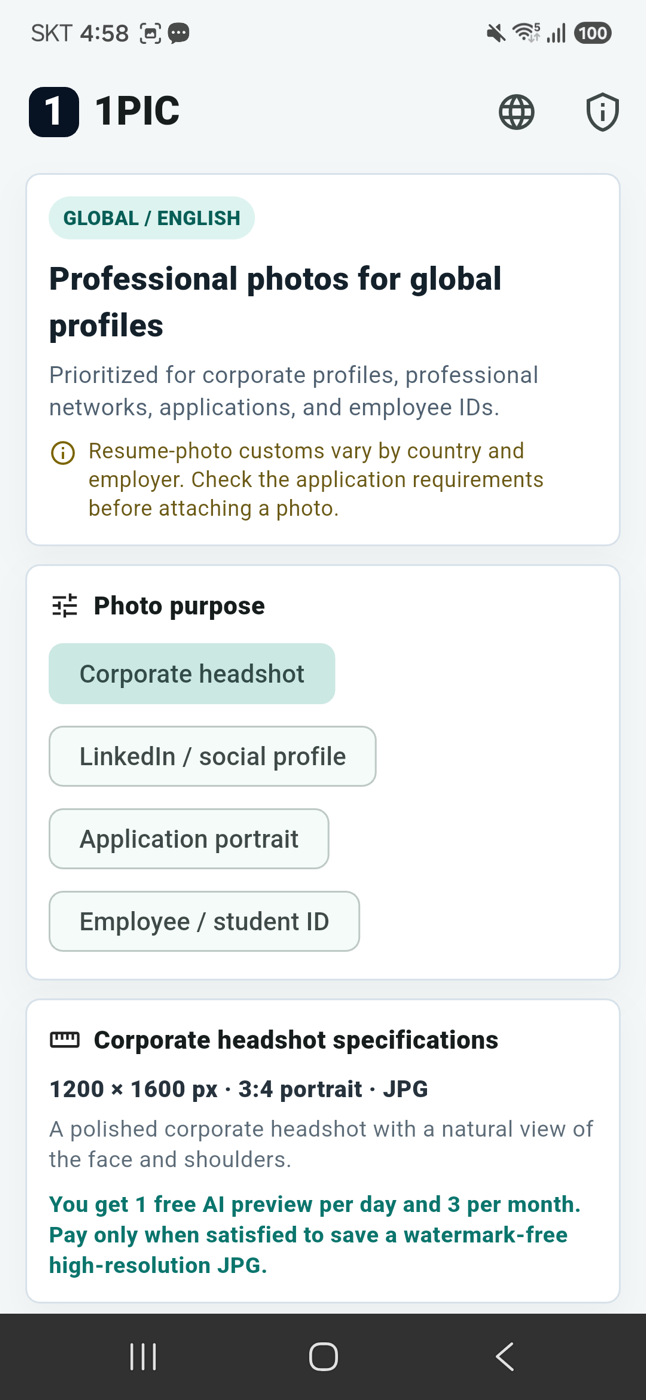Open the globe language selector
Image resolution: width=646 pixels, height=1400 pixels.
point(516,112)
